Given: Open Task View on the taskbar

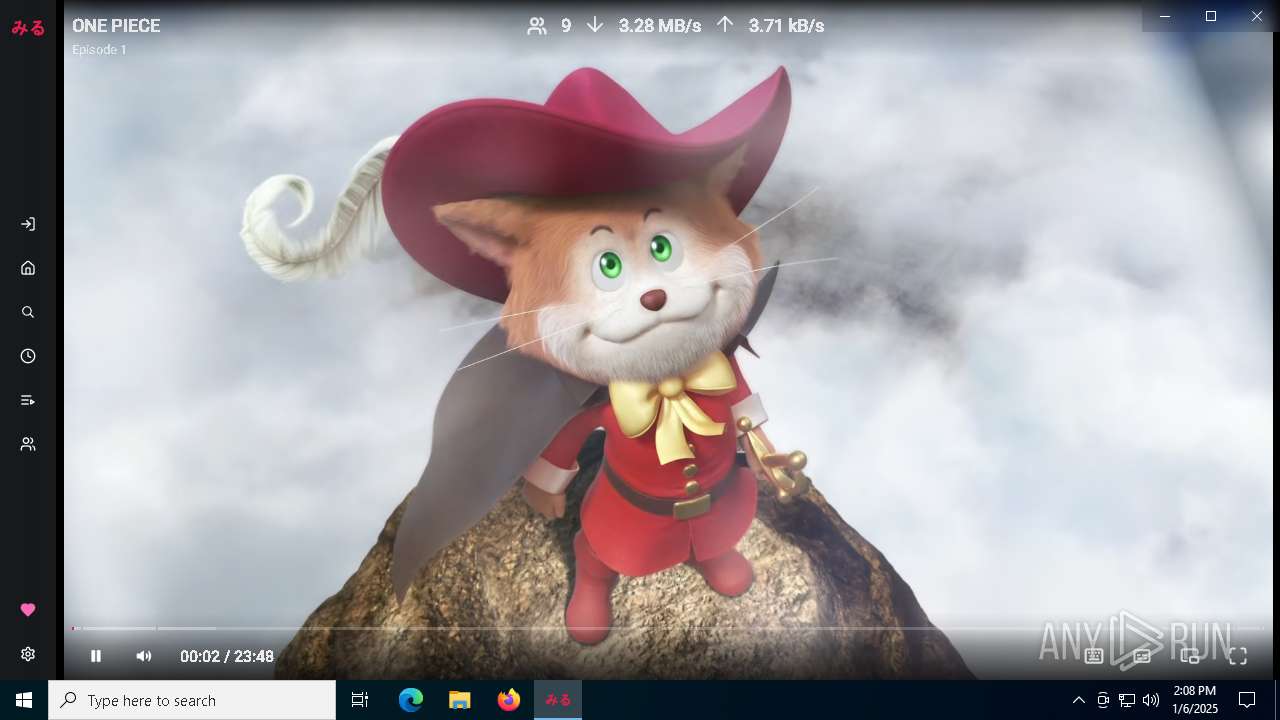Looking at the screenshot, I should tap(360, 700).
